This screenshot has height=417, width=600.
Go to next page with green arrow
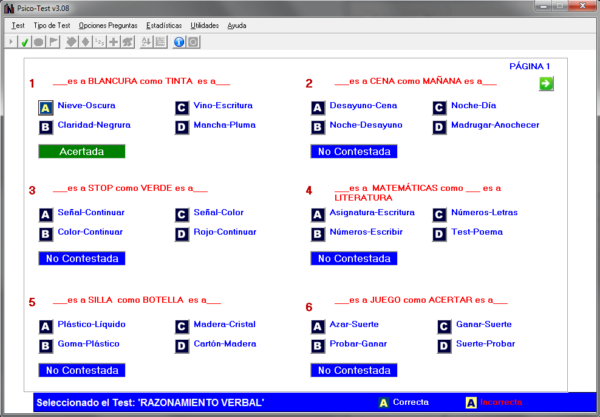point(546,84)
